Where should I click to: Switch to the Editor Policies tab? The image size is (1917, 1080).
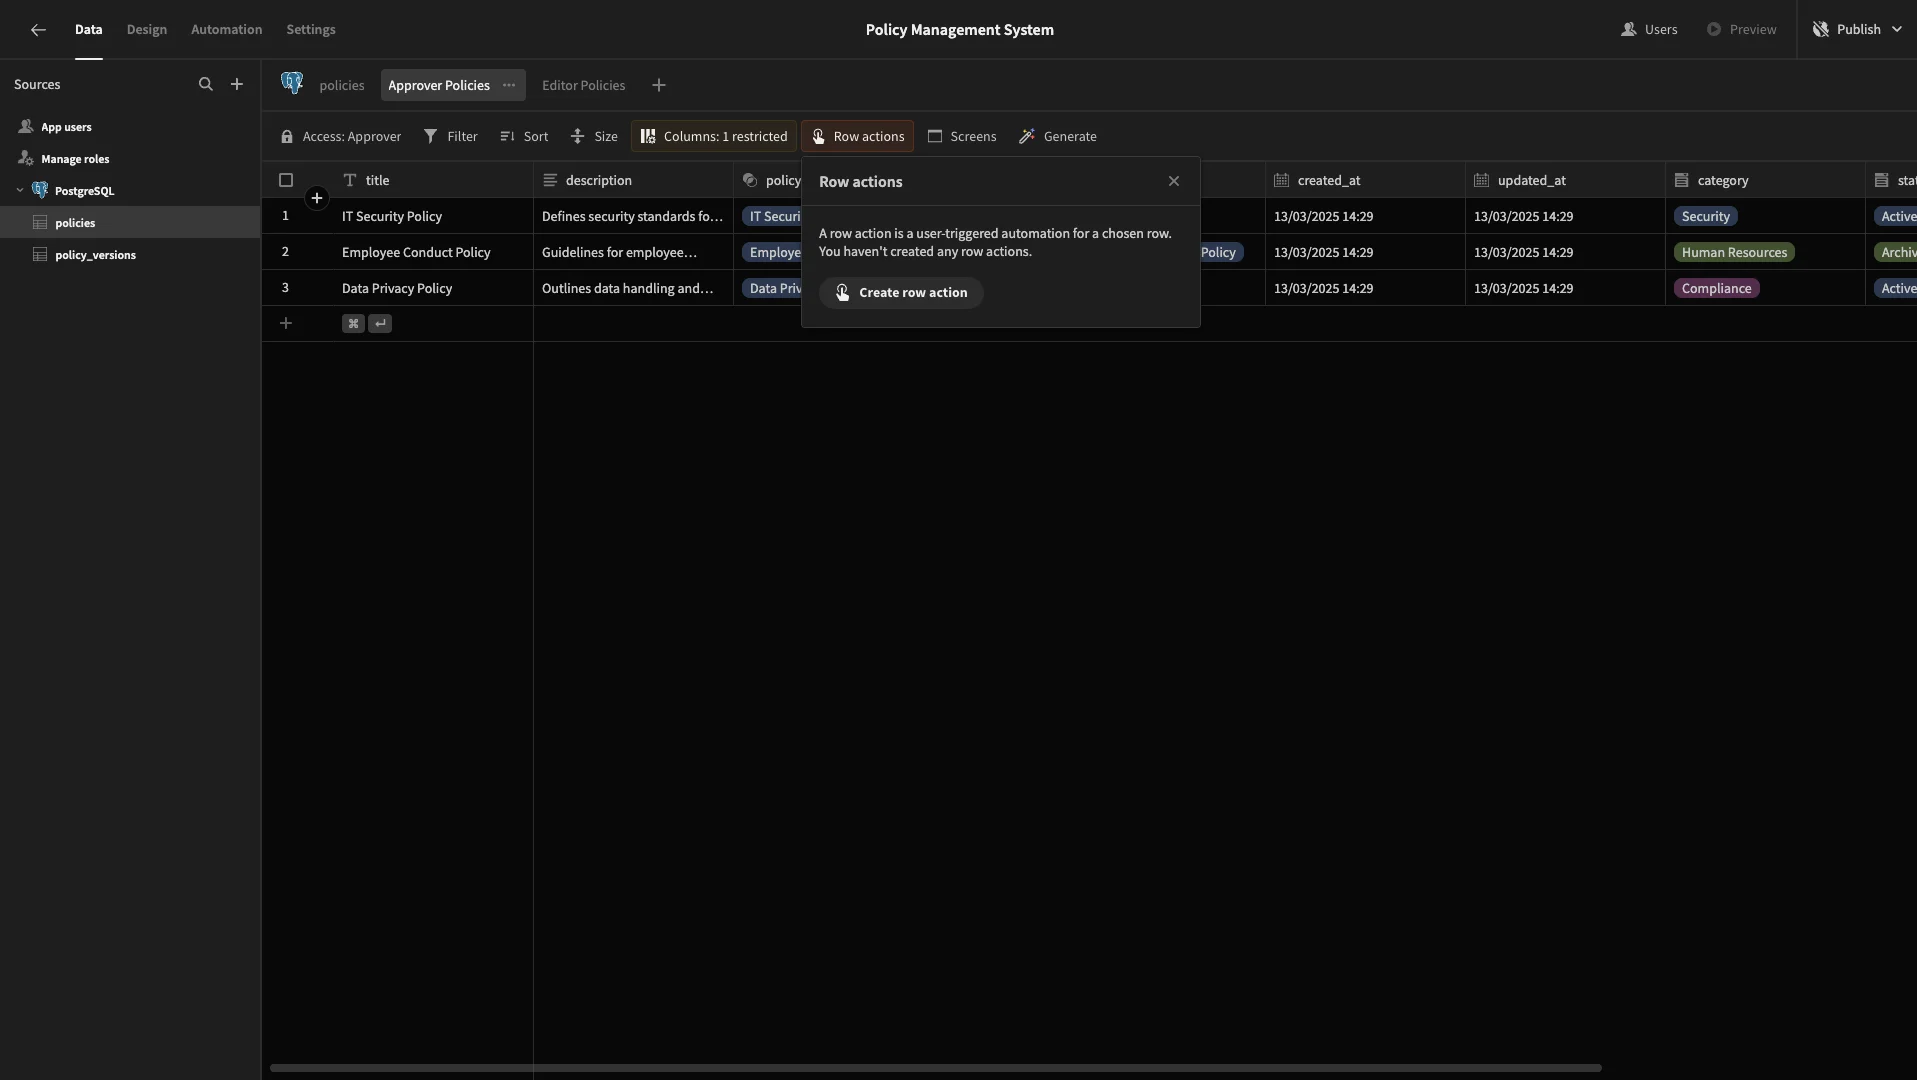click(x=584, y=86)
